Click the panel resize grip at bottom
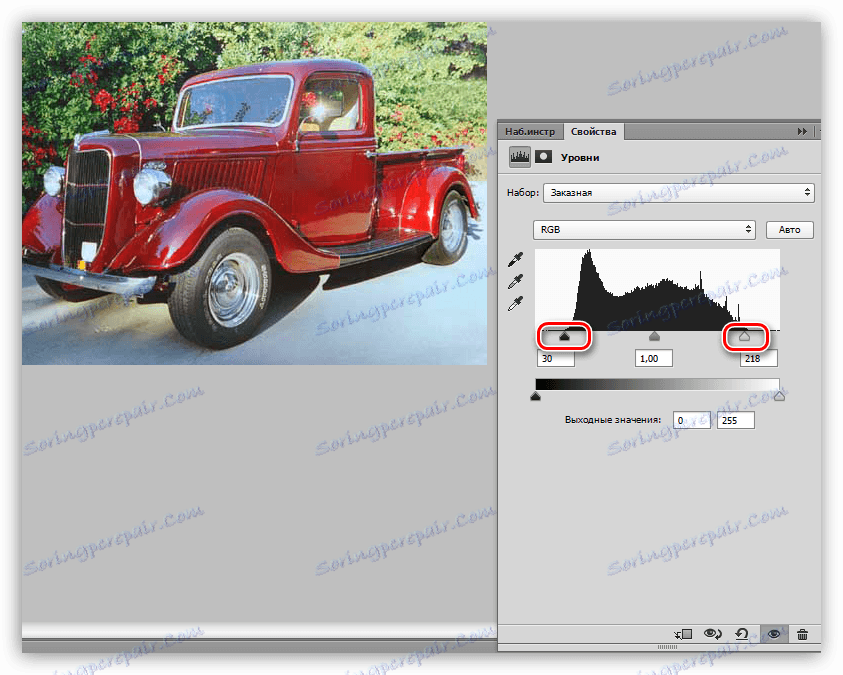Screen dimensions: 843x675 (667, 647)
